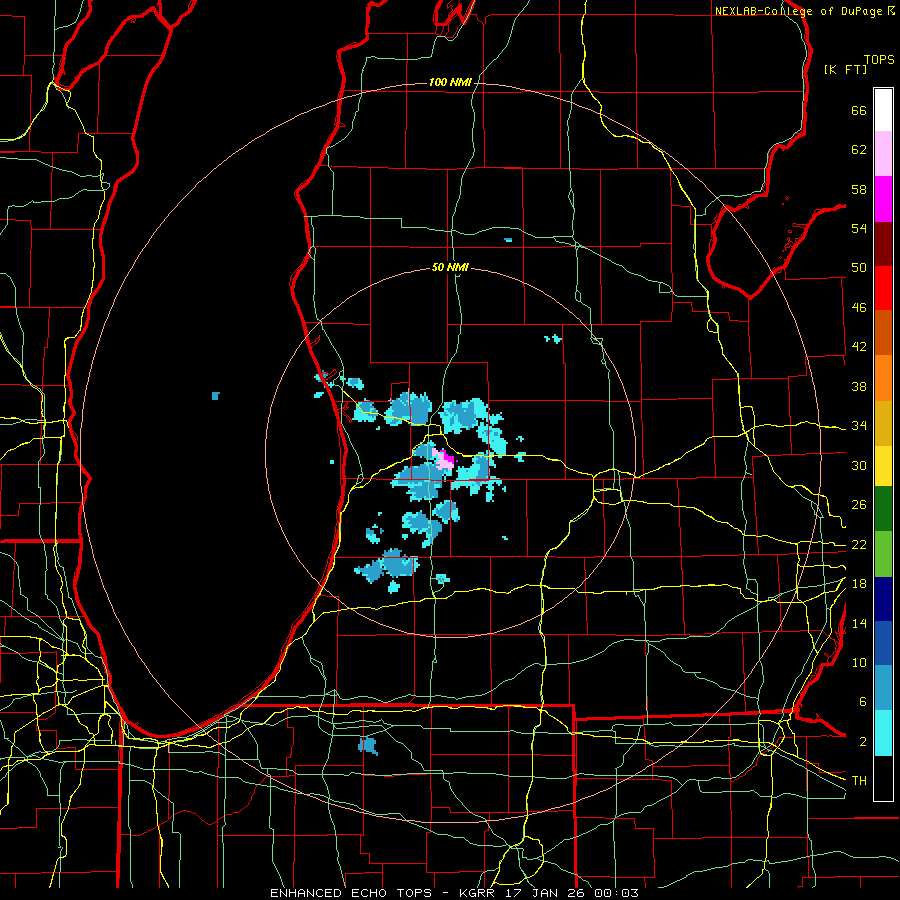Click the TOPS legend title
This screenshot has height=900, width=900.
[879, 59]
